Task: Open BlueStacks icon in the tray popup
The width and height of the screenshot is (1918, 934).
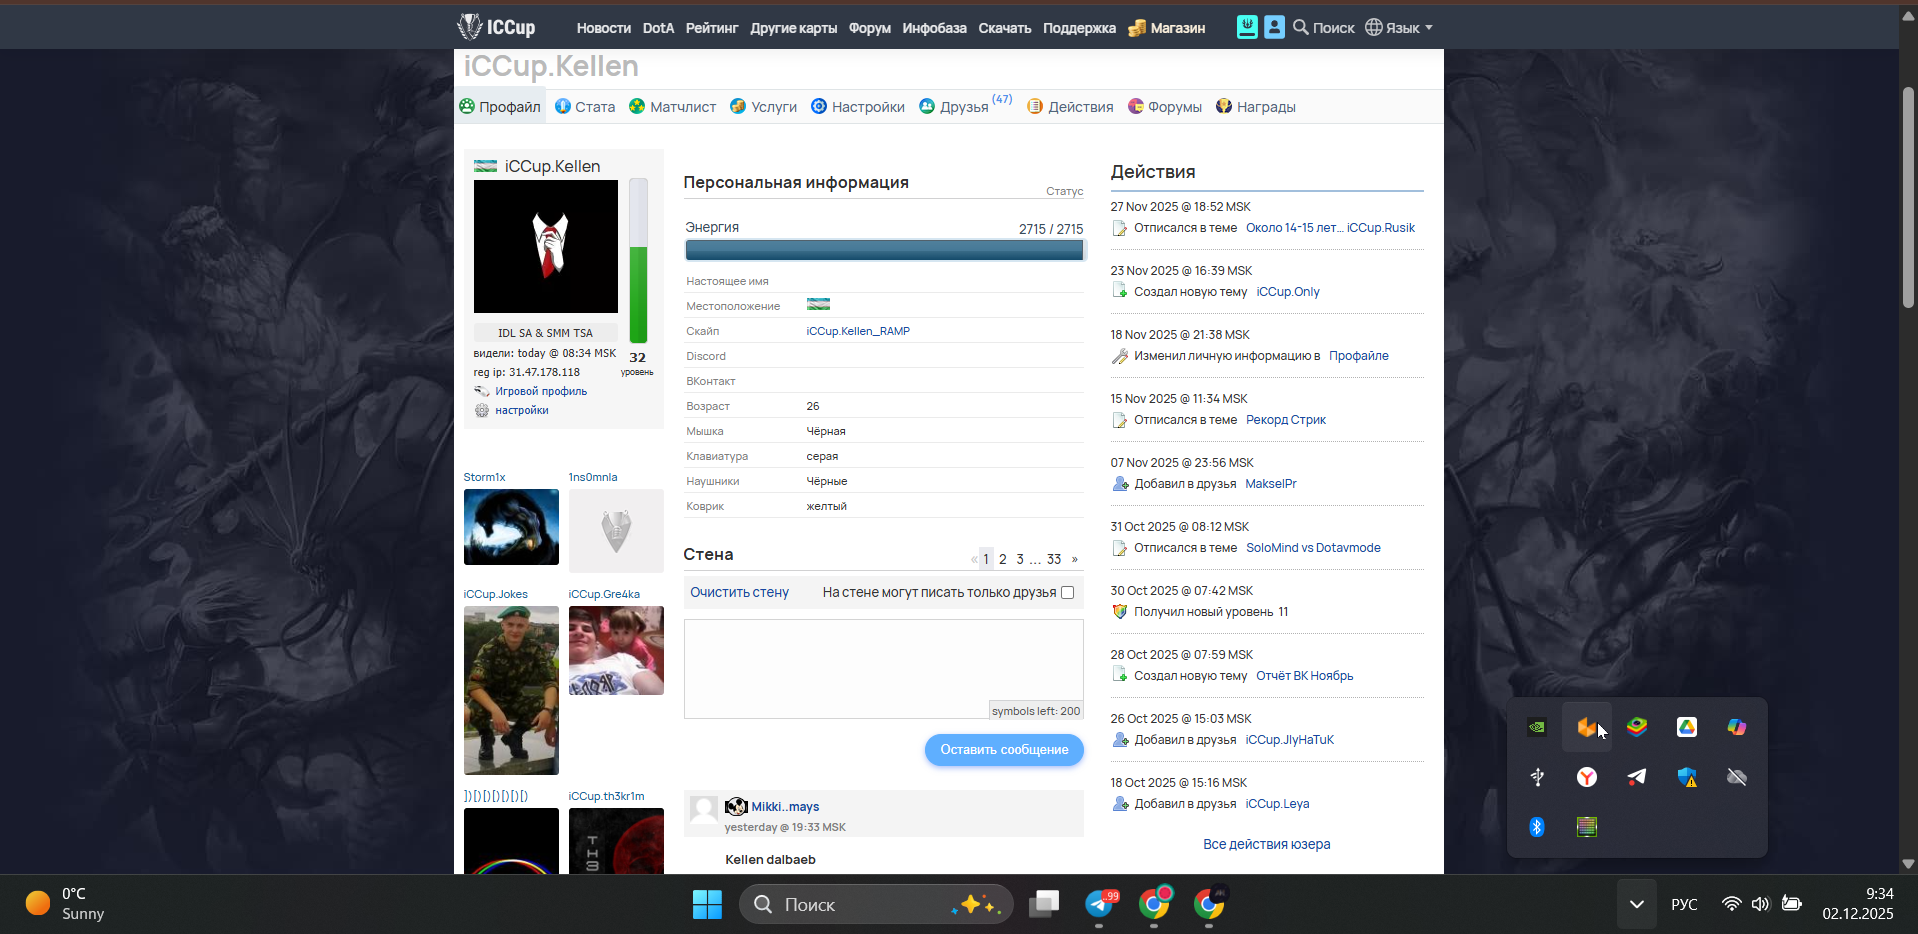Action: pyautogui.click(x=1637, y=727)
